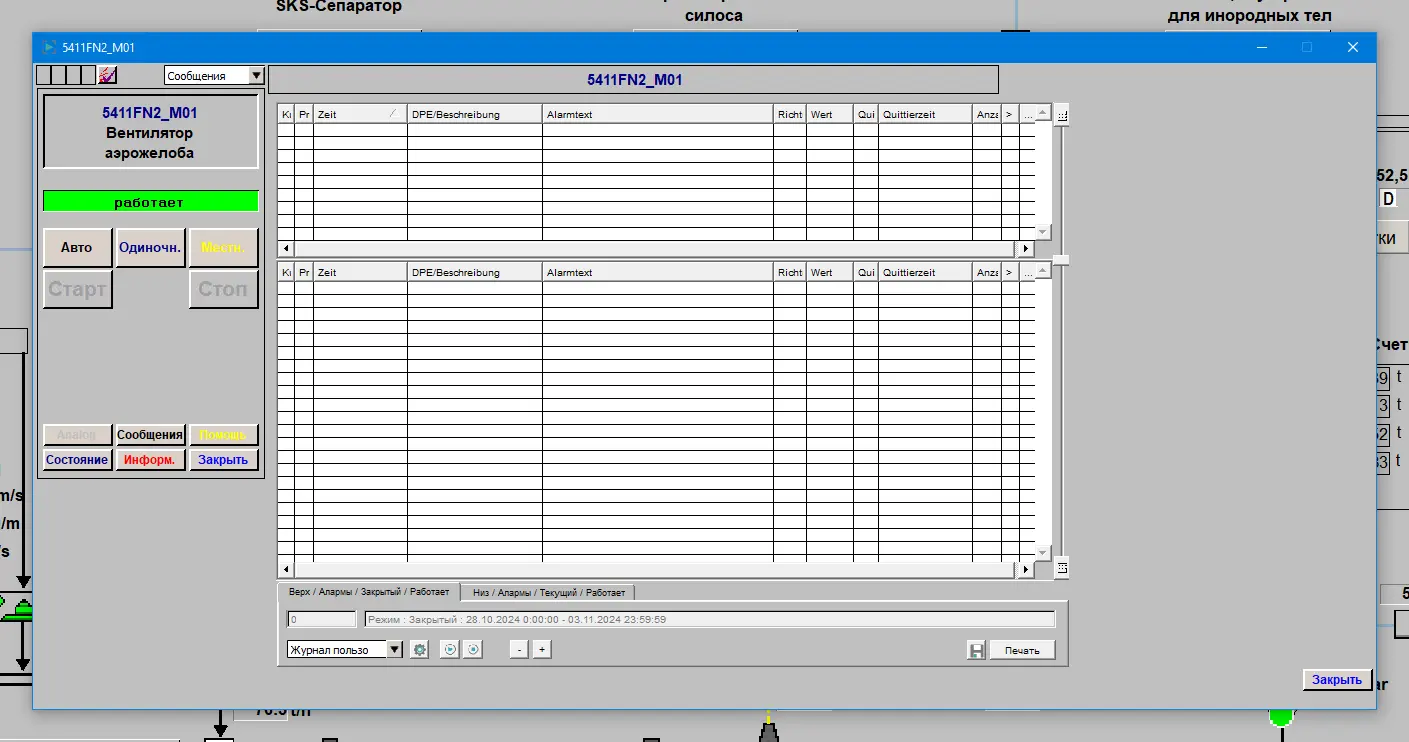Click the greyed 0 count input field
Image resolution: width=1409 pixels, height=742 pixels.
pos(321,620)
